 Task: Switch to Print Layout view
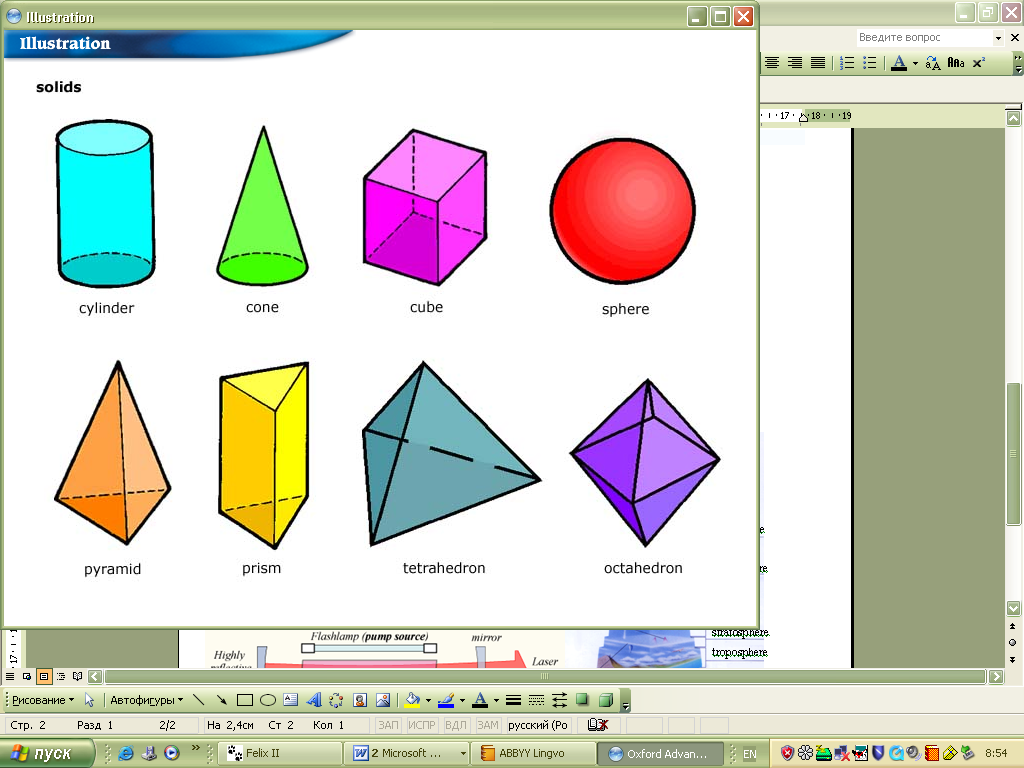(44, 677)
